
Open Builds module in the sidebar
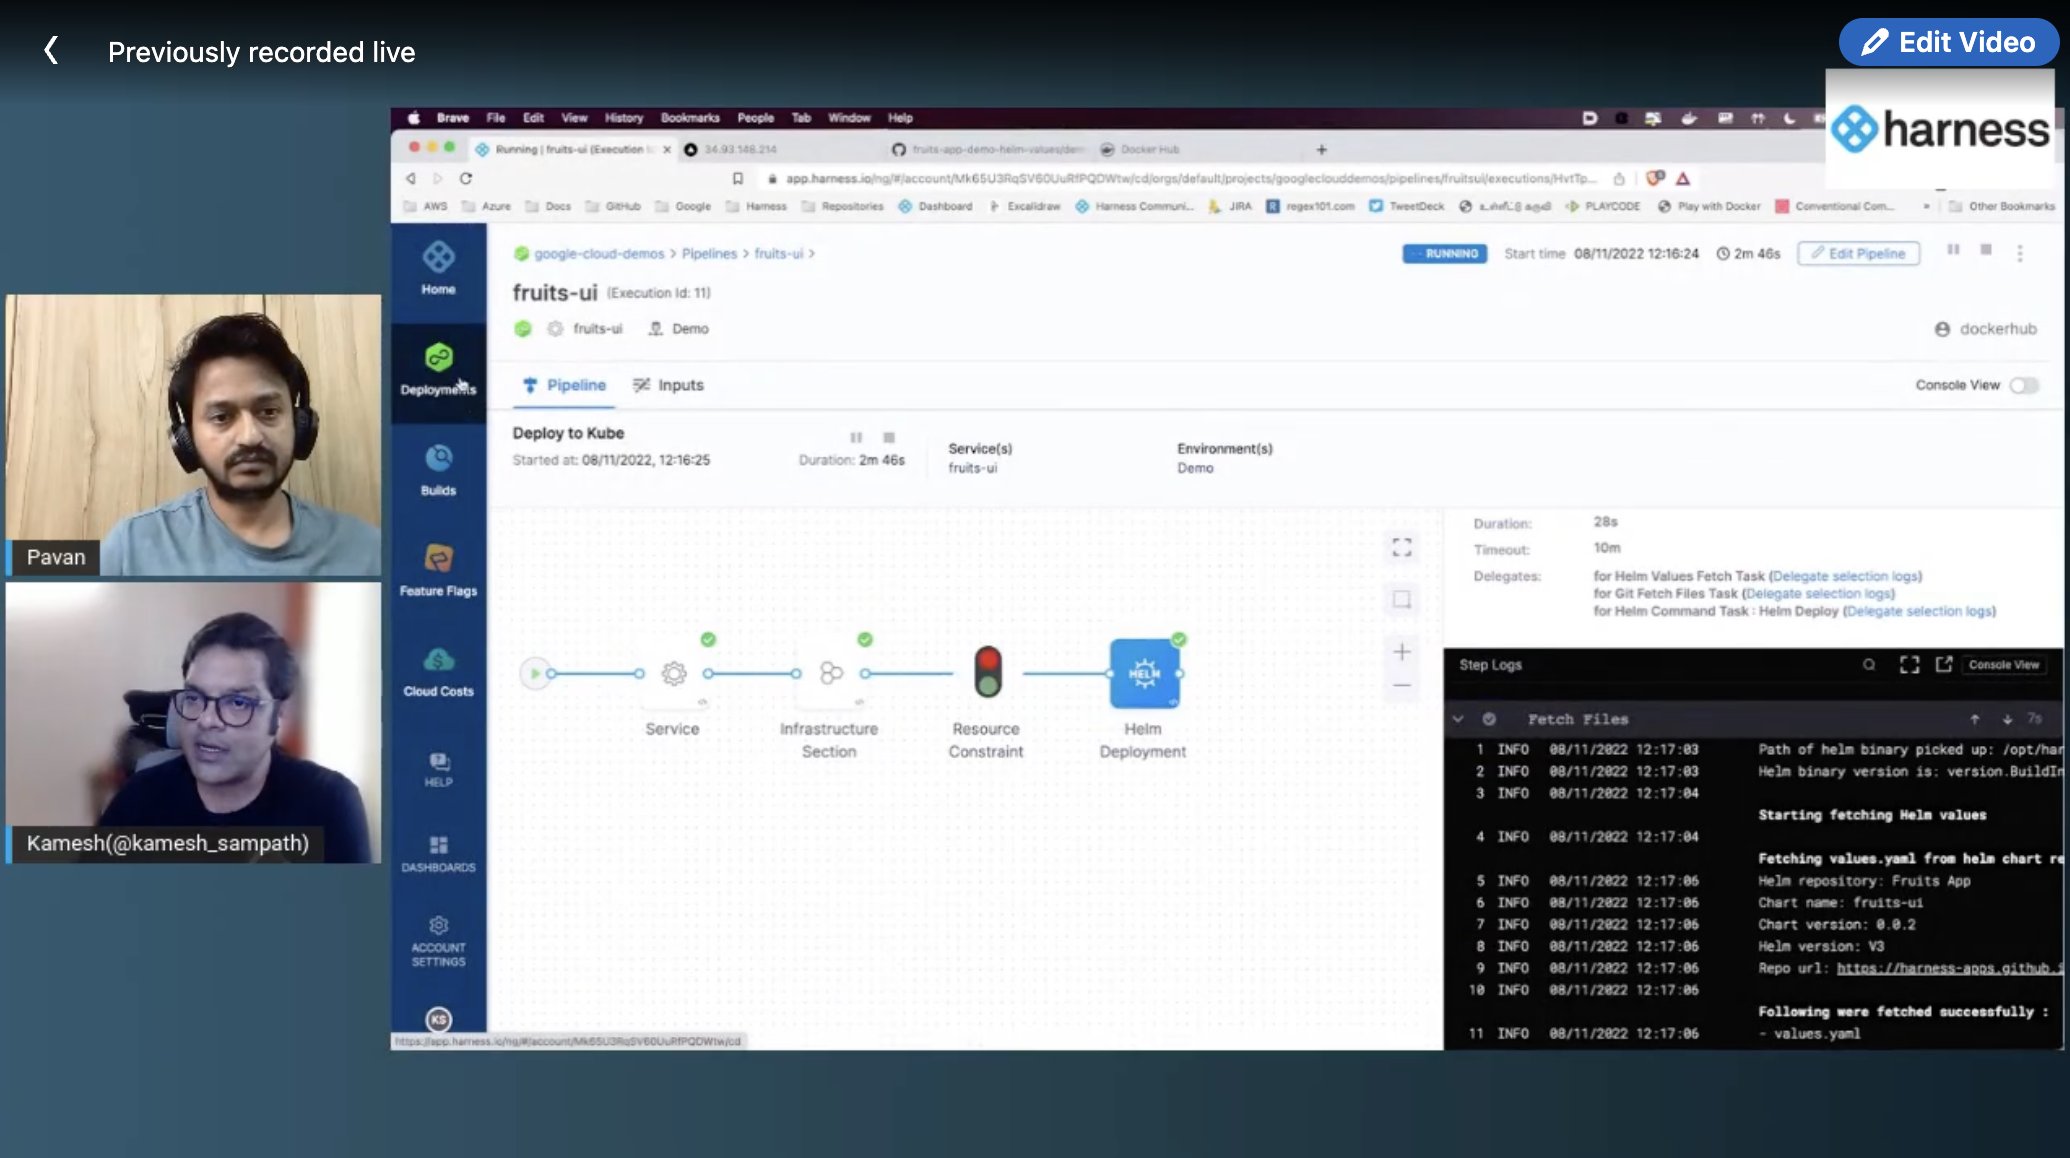[x=438, y=470]
